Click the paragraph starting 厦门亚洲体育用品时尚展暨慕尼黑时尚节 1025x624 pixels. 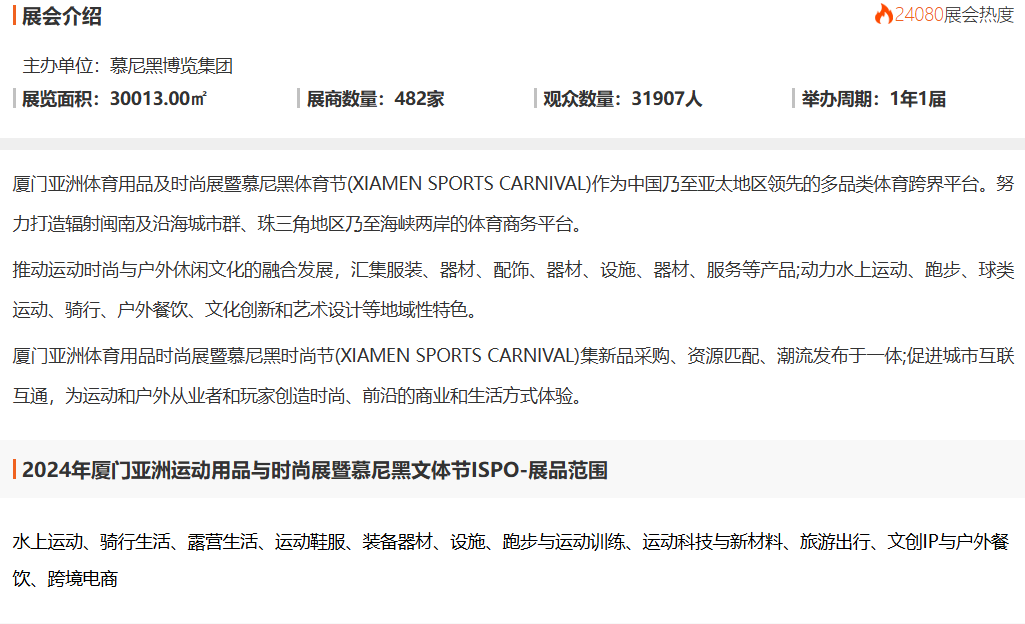tap(512, 376)
